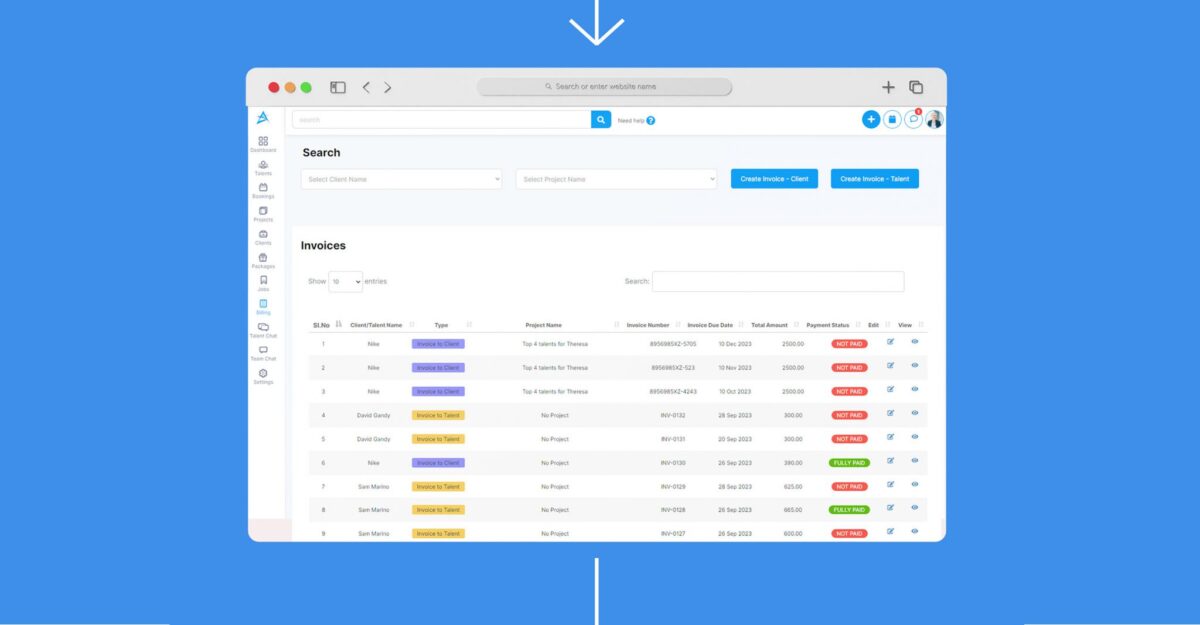Click Create Invoice - Talent button
The image size is (1200, 625).
[x=874, y=179]
